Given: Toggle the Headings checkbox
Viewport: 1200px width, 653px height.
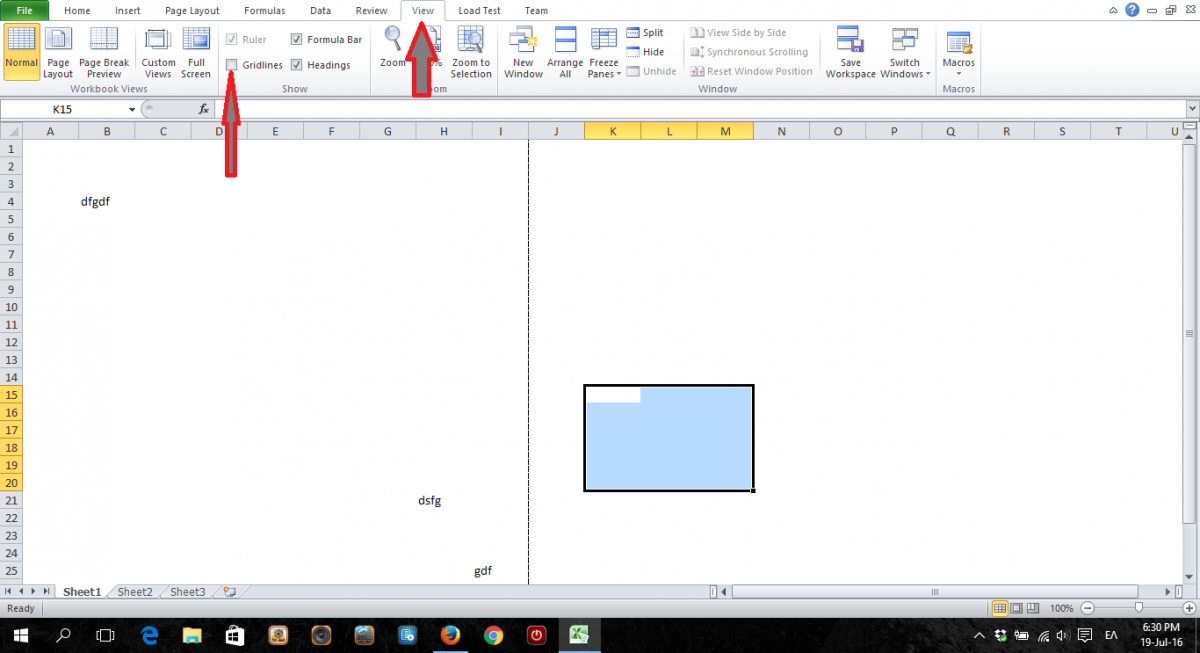Looking at the screenshot, I should (297, 65).
